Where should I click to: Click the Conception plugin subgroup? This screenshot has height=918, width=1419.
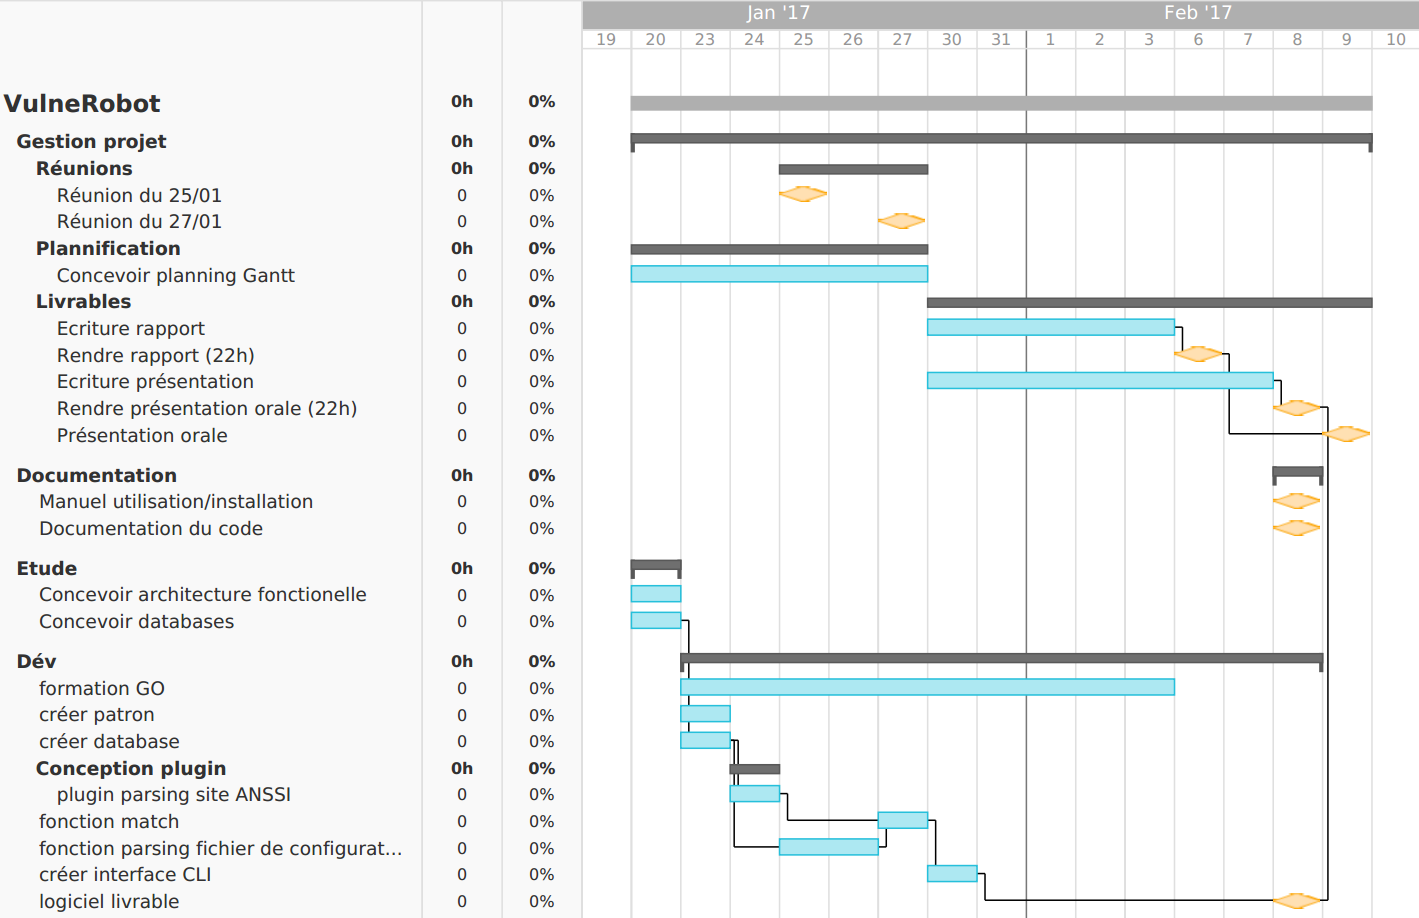click(131, 768)
